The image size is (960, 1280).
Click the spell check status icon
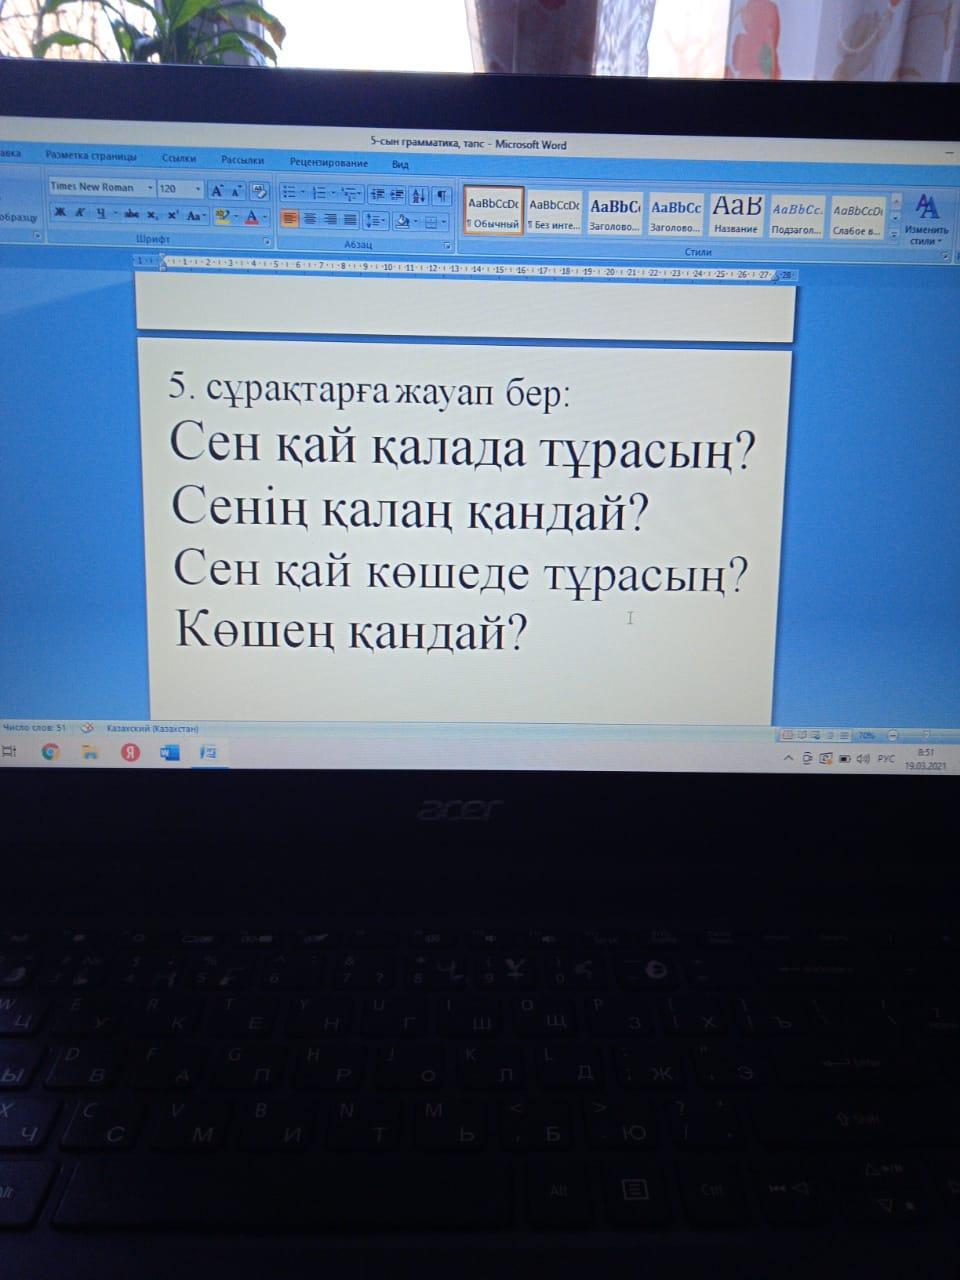[x=87, y=729]
